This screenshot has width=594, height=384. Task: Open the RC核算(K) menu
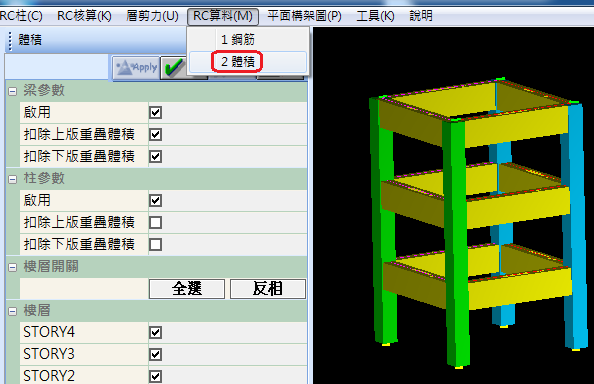[84, 16]
